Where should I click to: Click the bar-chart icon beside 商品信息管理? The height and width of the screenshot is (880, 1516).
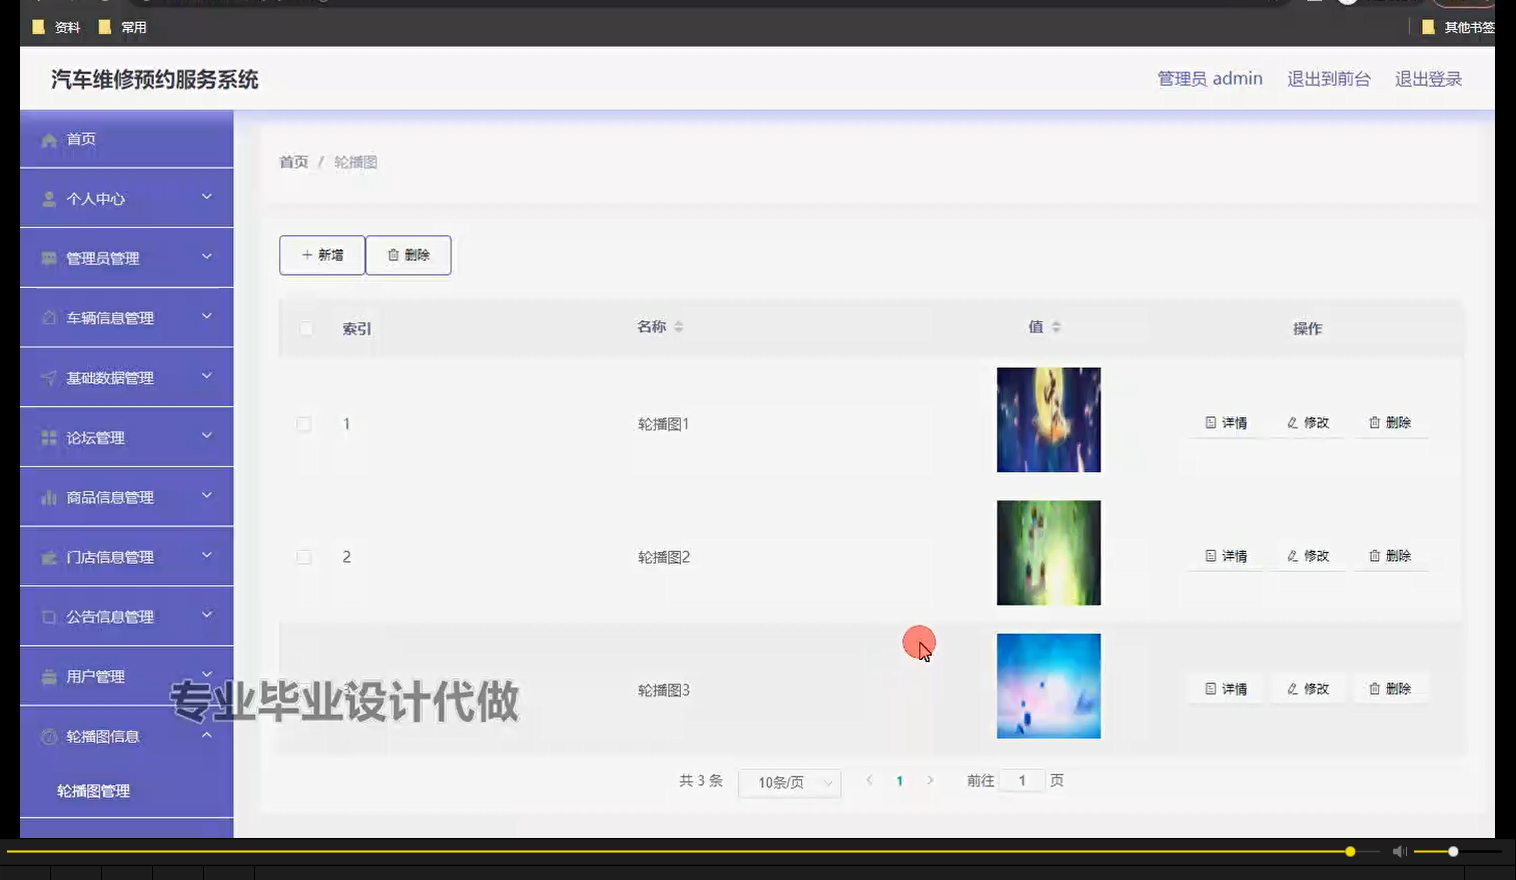tap(48, 497)
